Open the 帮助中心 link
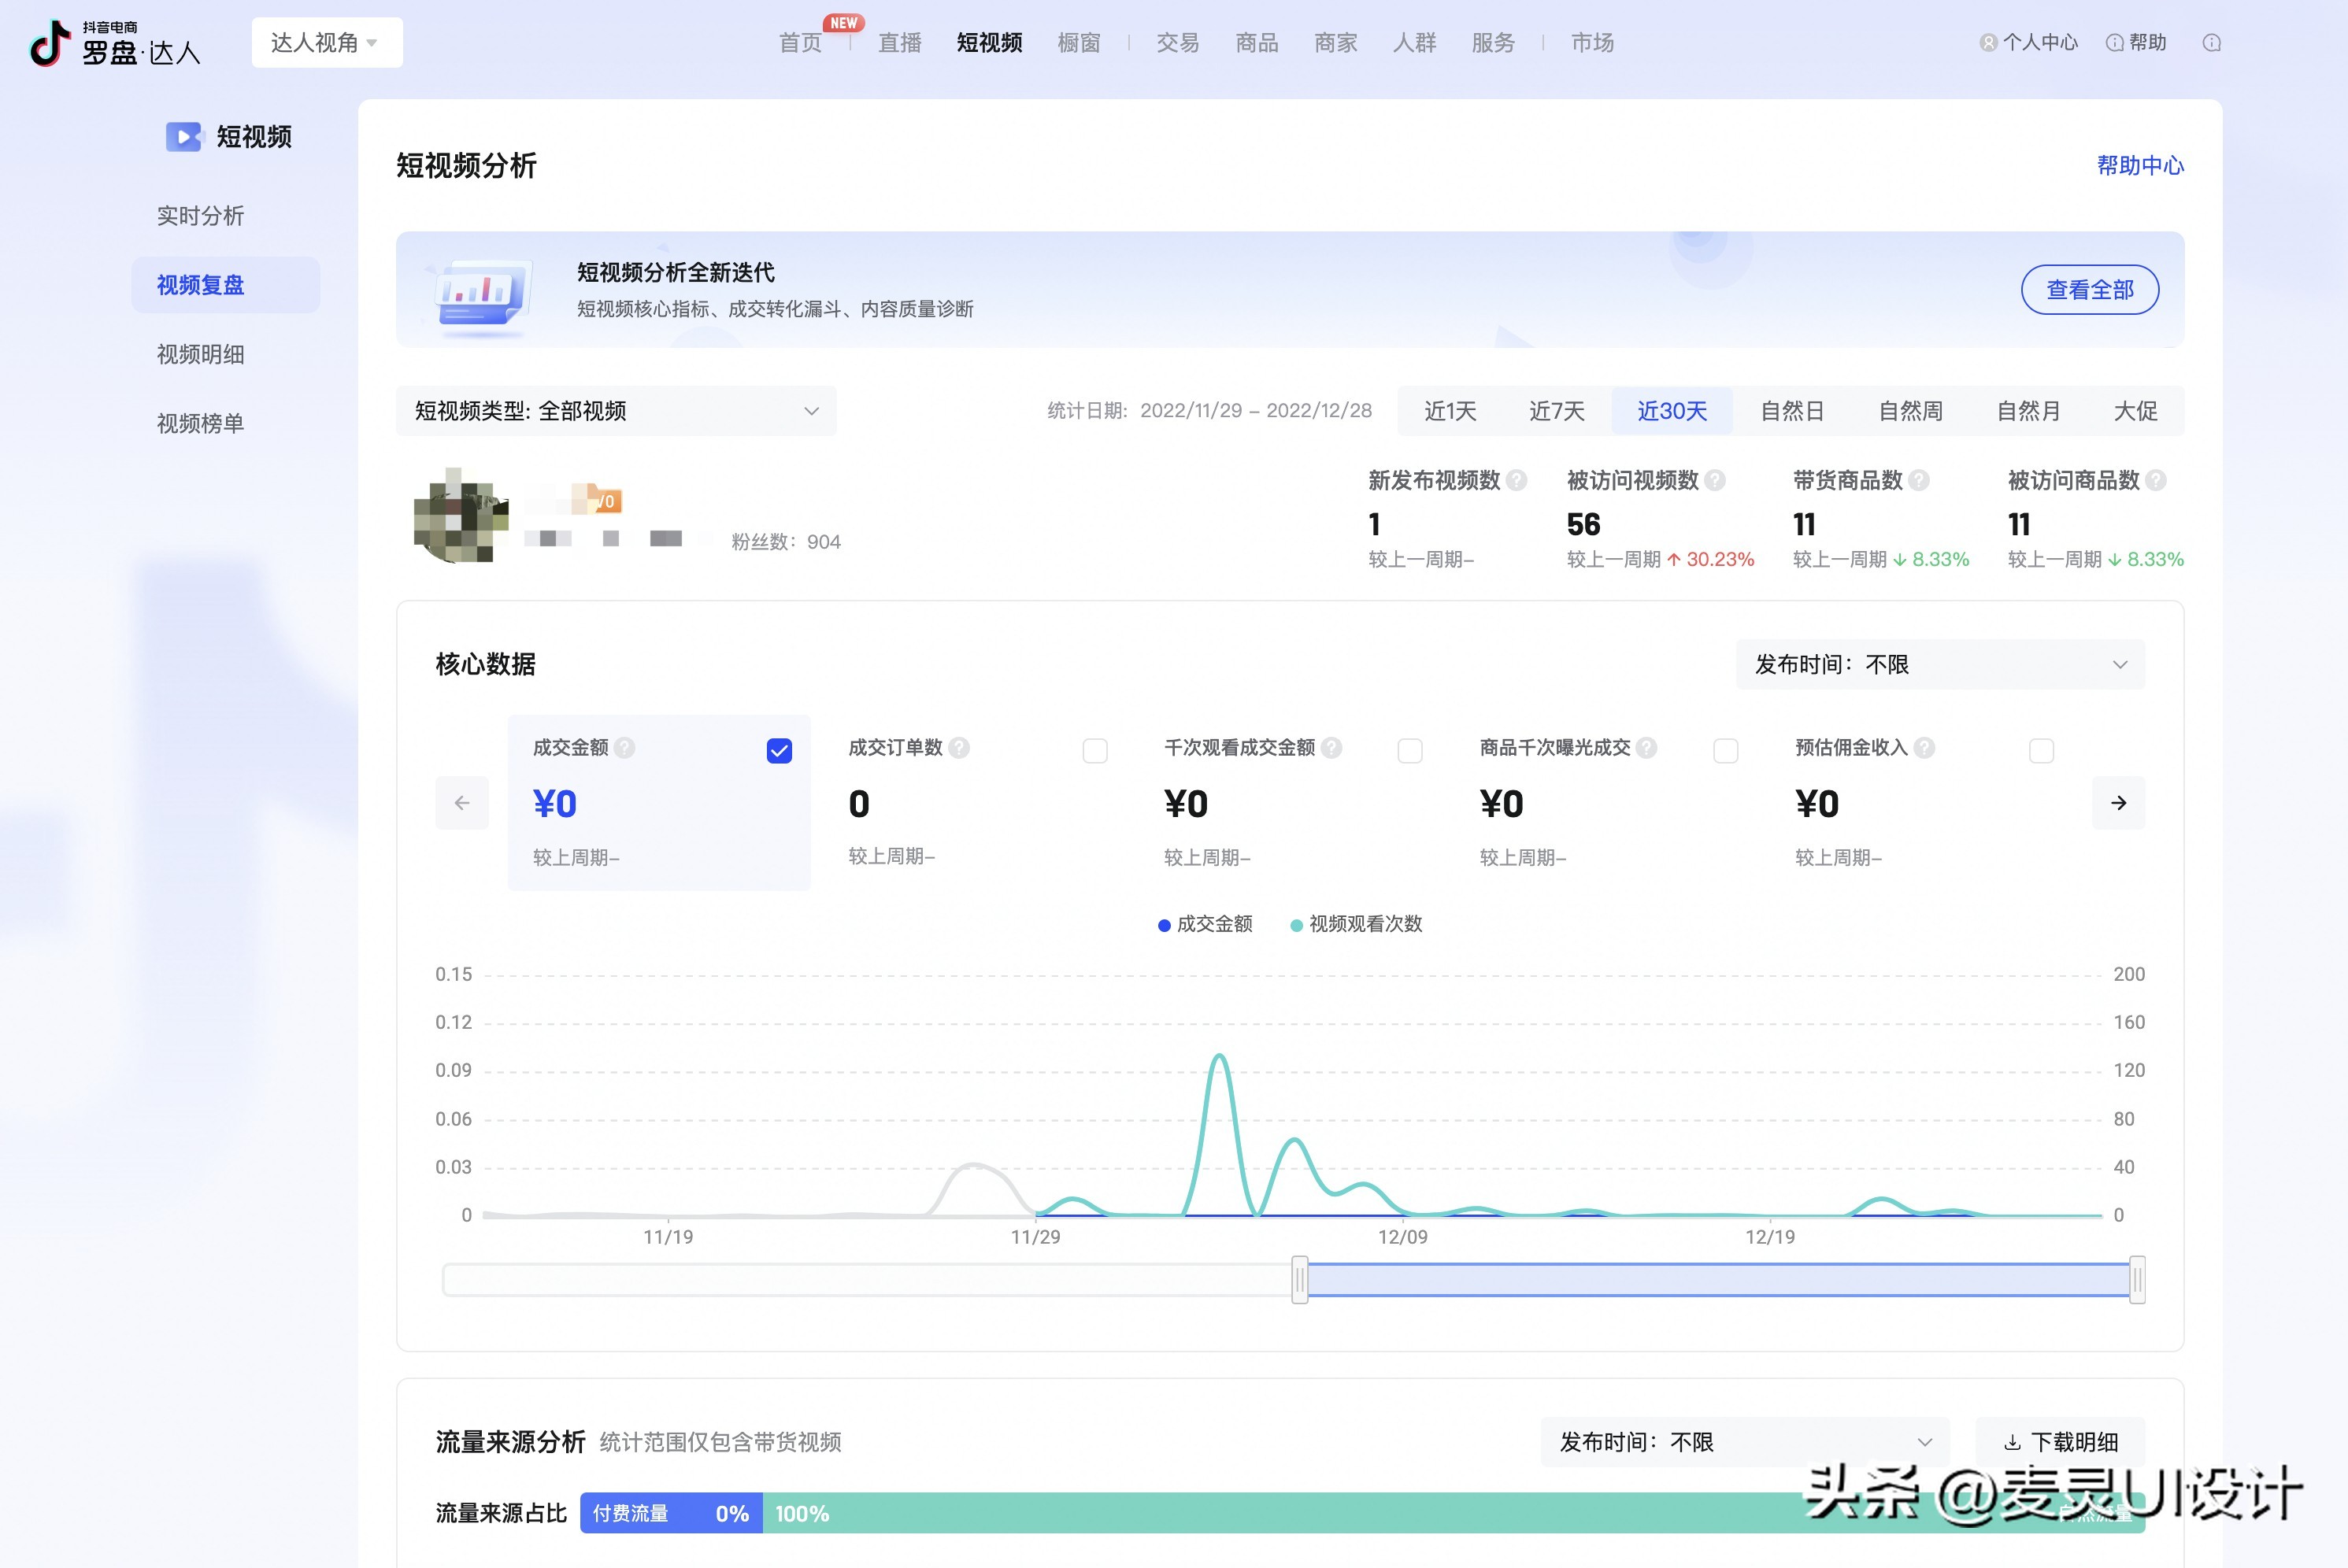This screenshot has width=2348, height=1568. coord(2140,166)
